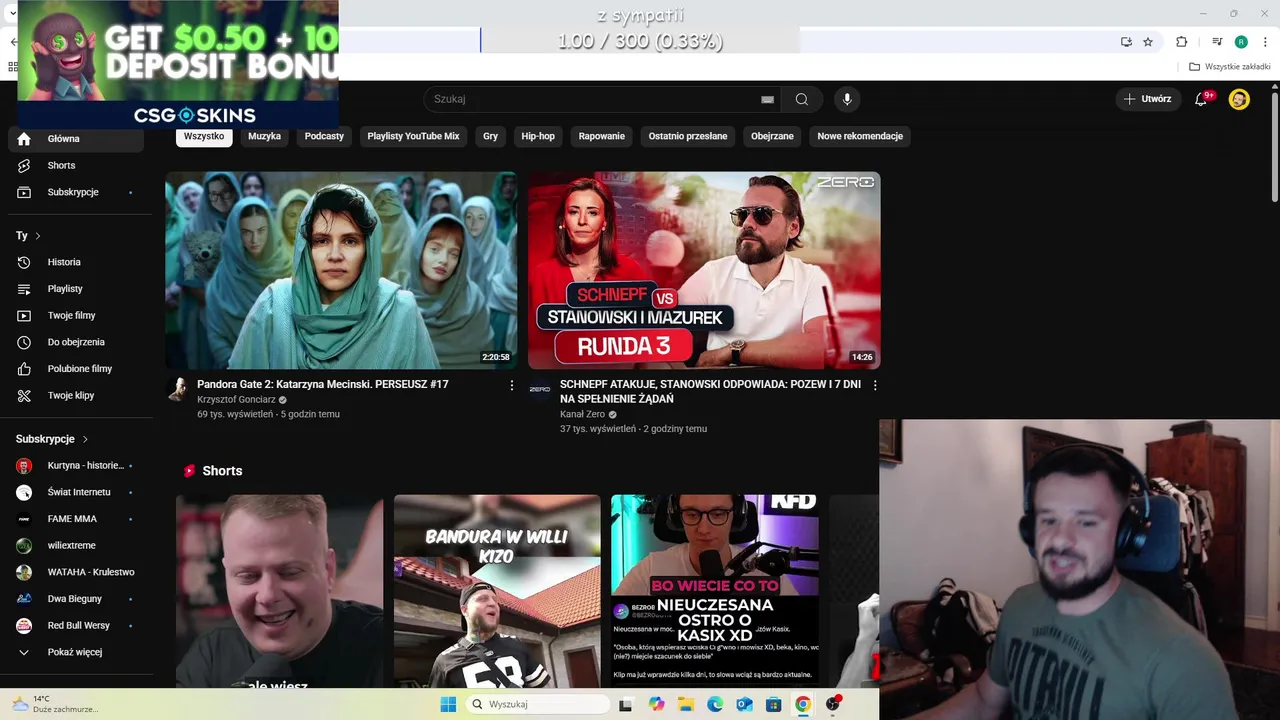The image size is (1280, 720).
Task: Bookmark this page with the star icon
Action: pos(1148,42)
